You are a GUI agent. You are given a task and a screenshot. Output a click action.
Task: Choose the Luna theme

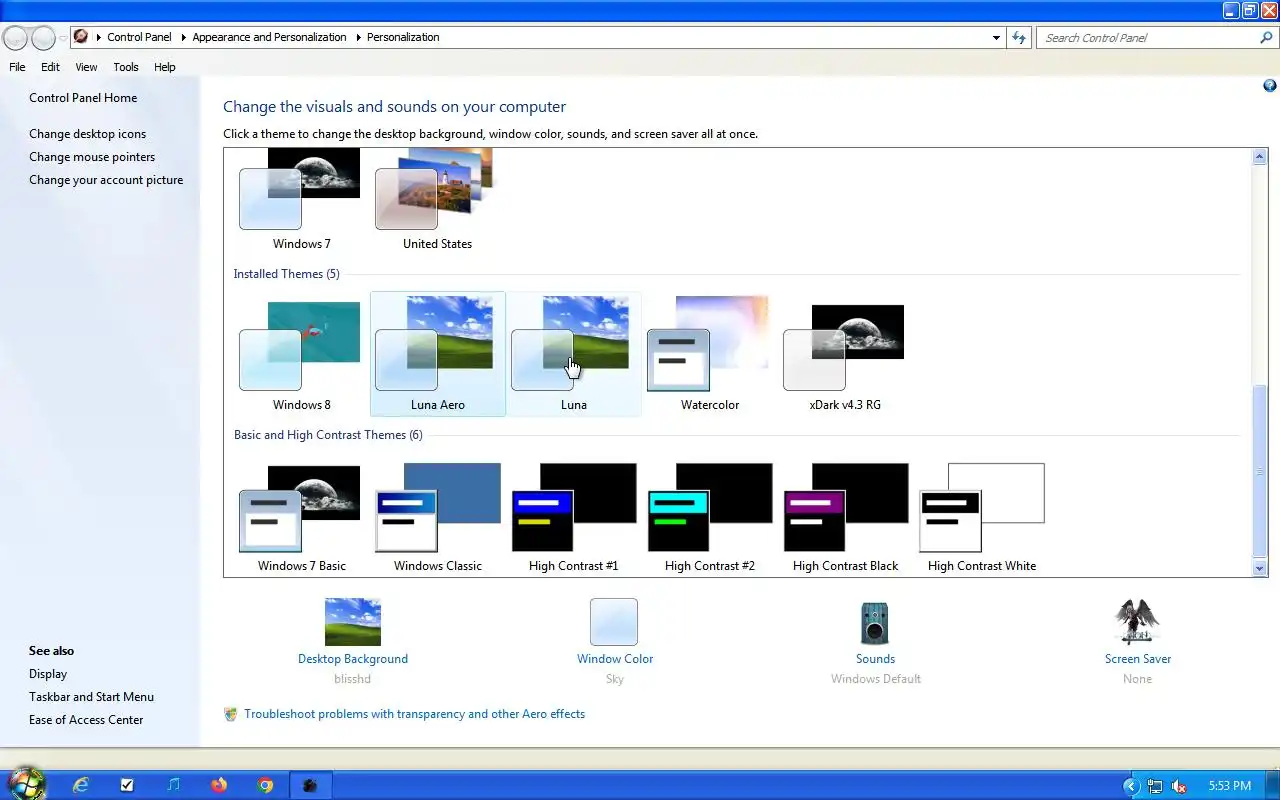[573, 354]
